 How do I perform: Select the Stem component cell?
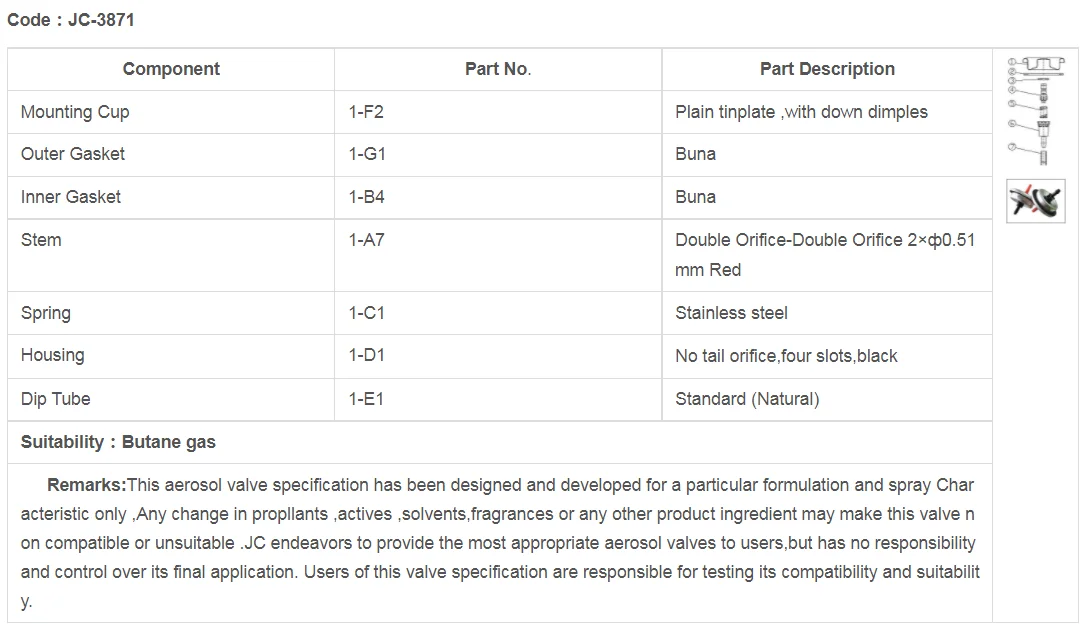click(x=171, y=255)
